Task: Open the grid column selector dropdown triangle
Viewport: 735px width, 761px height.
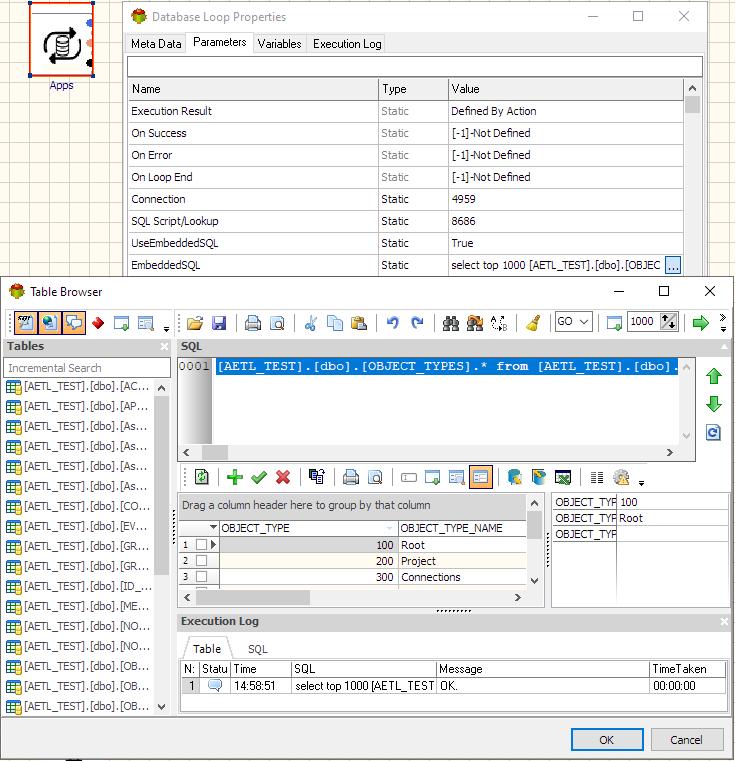Action: pyautogui.click(x=213, y=528)
